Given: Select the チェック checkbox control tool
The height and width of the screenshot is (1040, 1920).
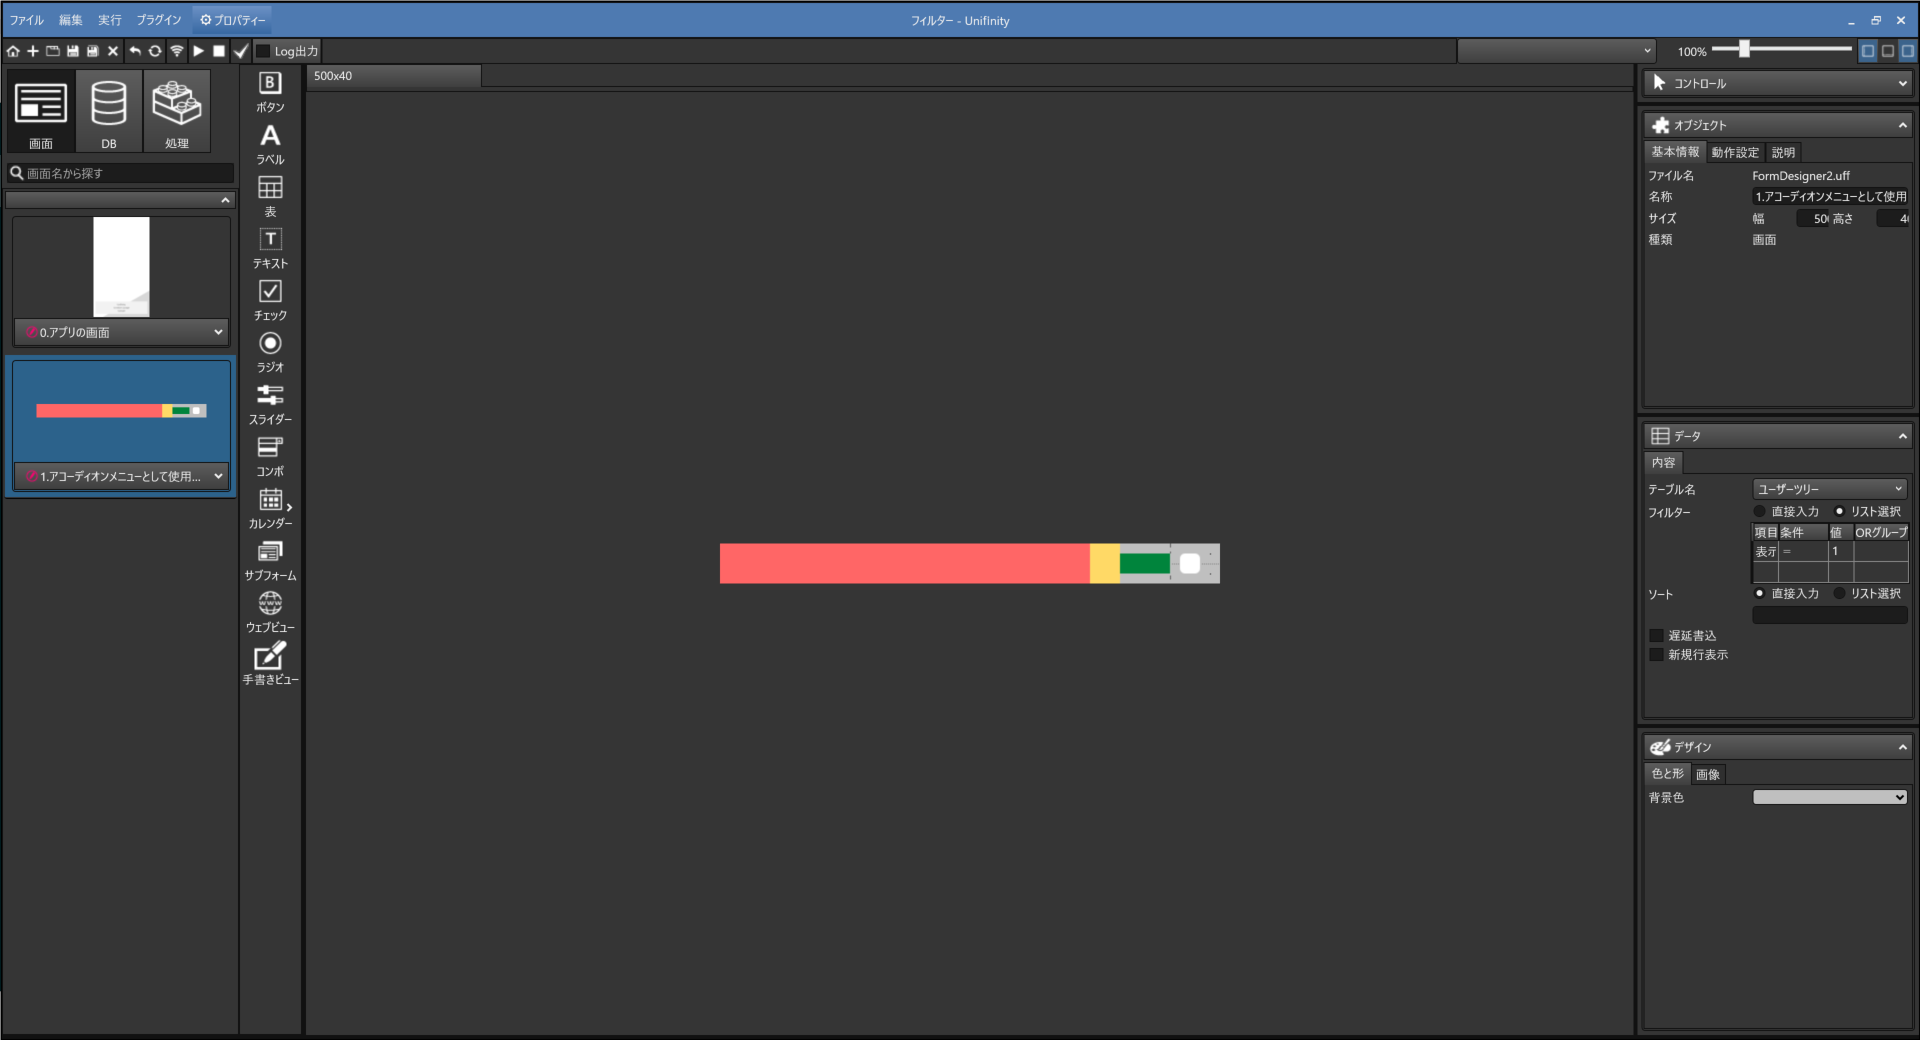Looking at the screenshot, I should 270,300.
